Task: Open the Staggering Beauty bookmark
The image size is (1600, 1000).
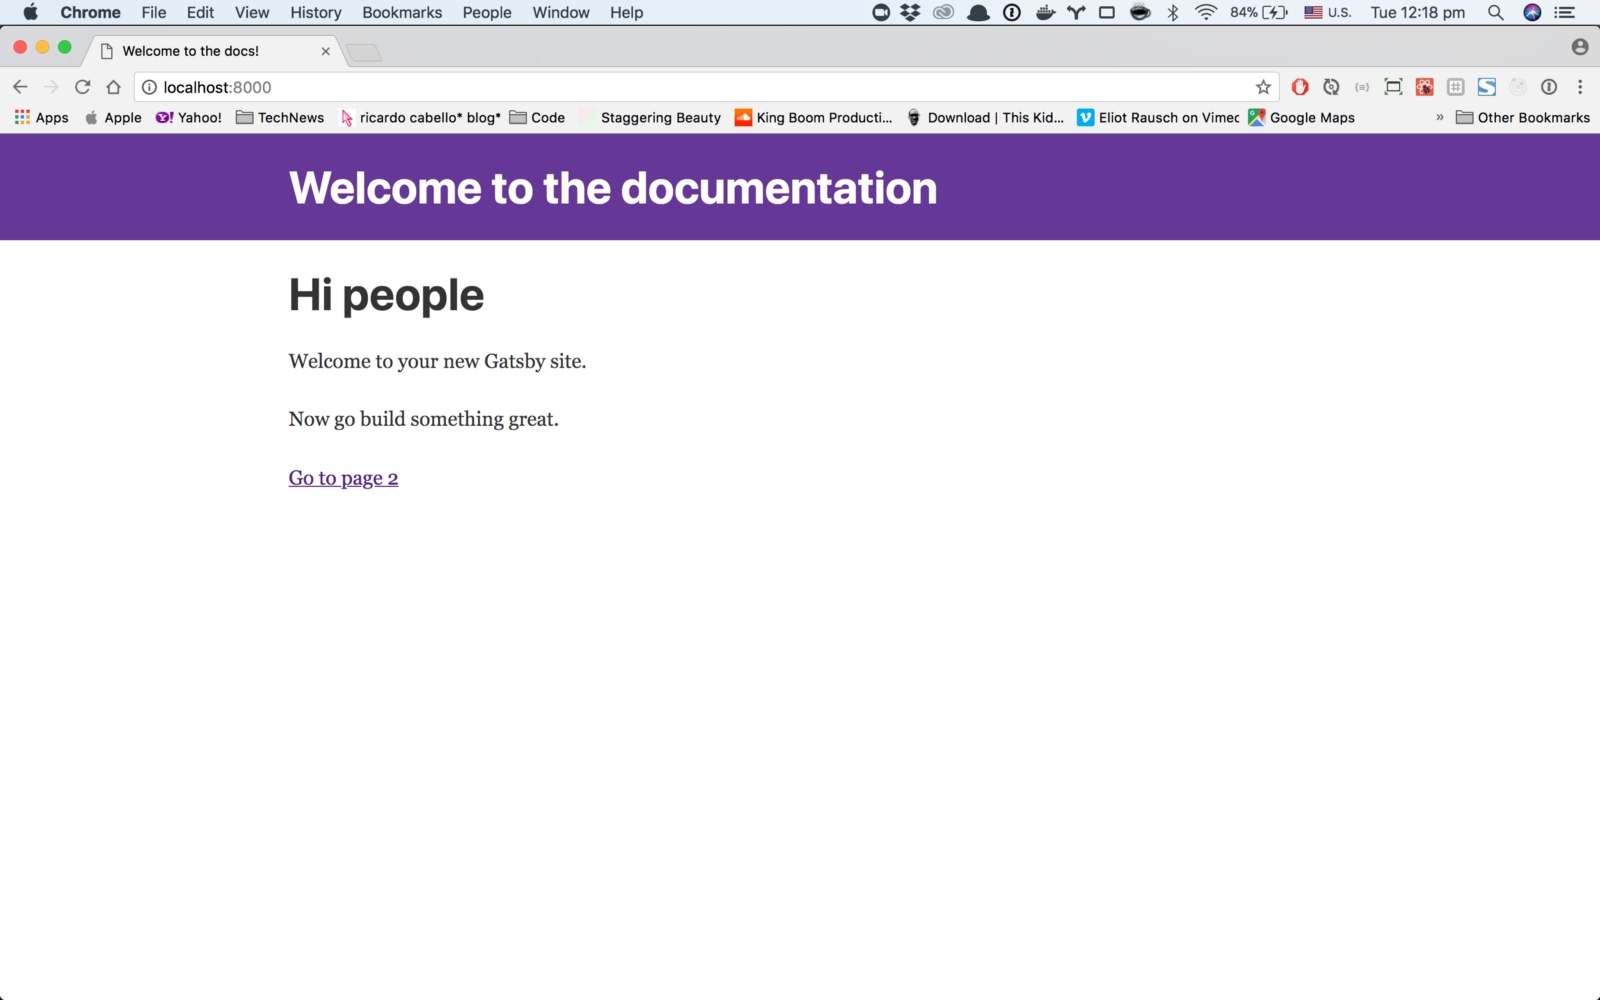Action: point(651,117)
